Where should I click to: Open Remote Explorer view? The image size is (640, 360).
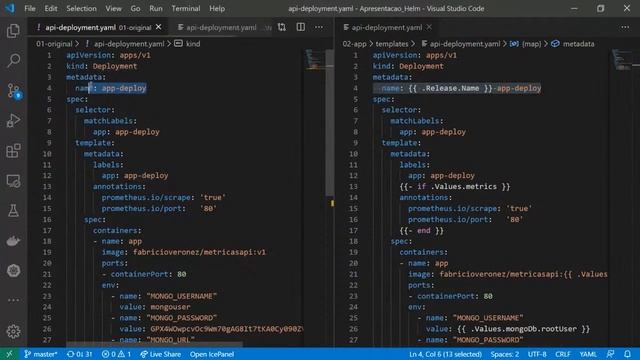tap(13, 181)
